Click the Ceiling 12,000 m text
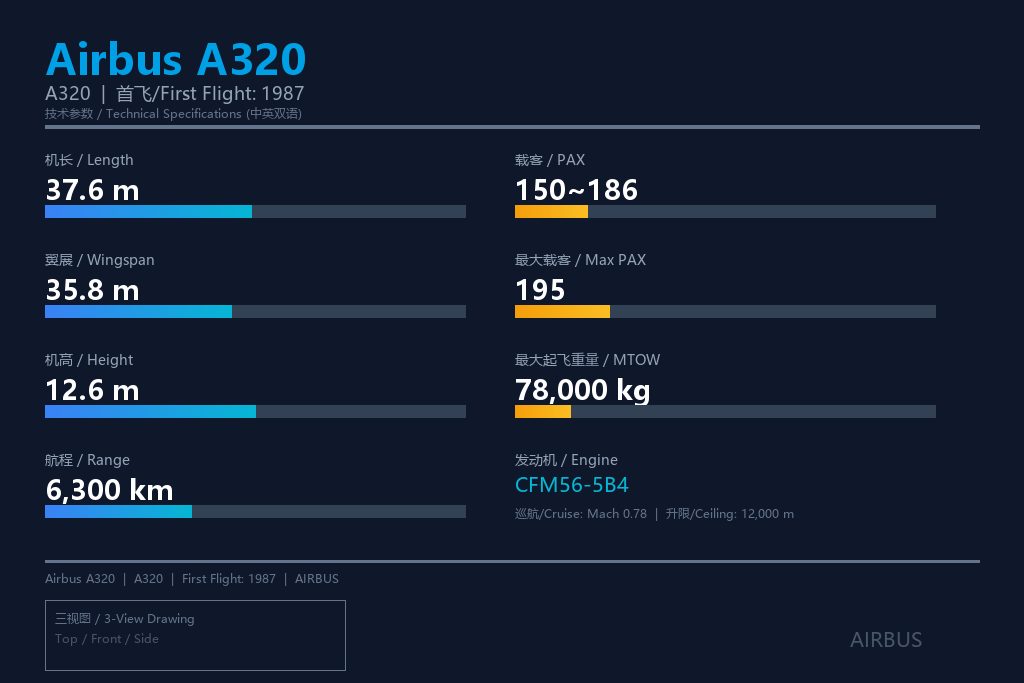Viewport: 1024px width, 683px height. click(x=729, y=514)
